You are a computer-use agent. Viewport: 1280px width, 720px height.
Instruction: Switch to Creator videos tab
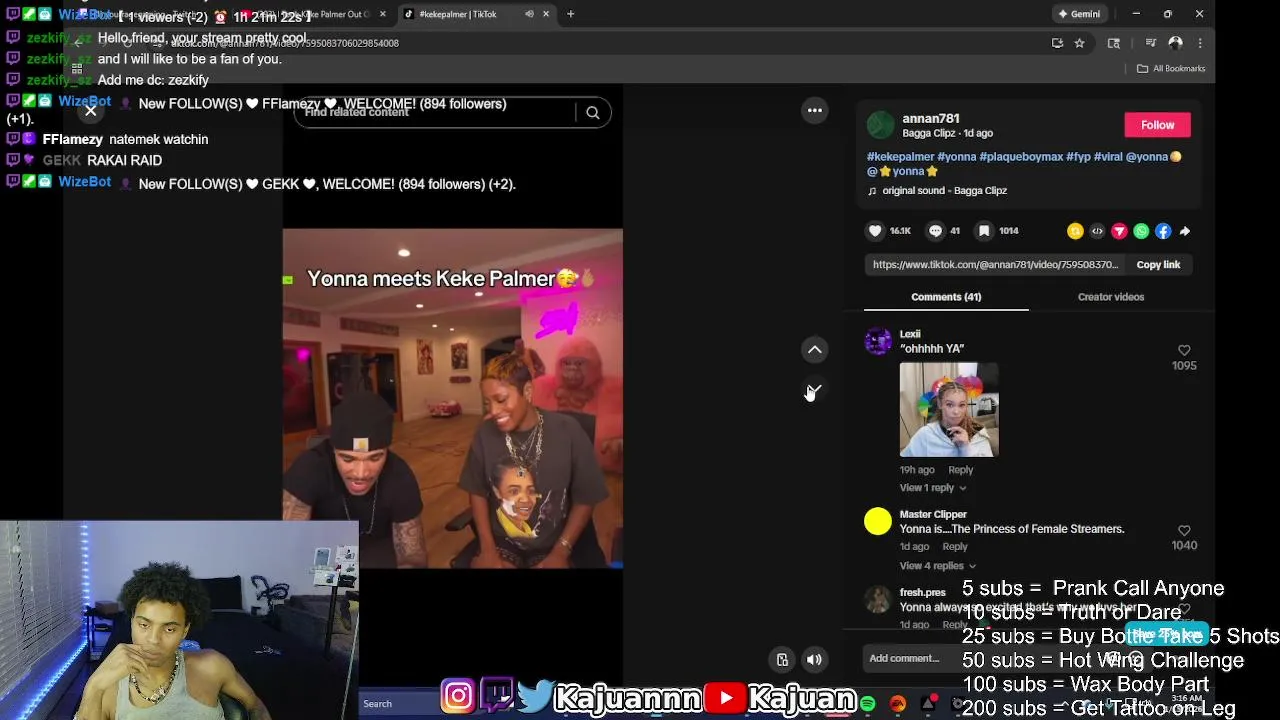(x=1110, y=297)
